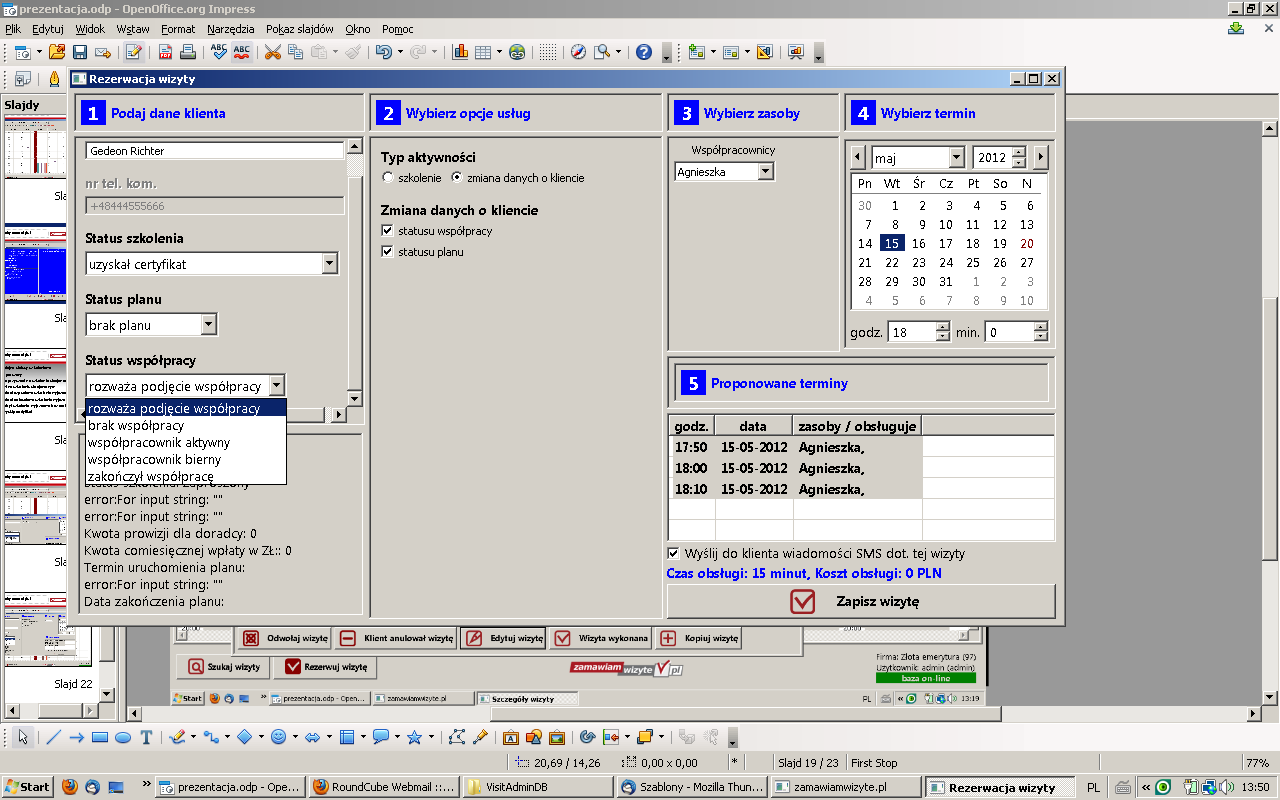The height and width of the screenshot is (800, 1280).
Task: Select day 20 in the calendar
Action: pyautogui.click(x=1027, y=243)
